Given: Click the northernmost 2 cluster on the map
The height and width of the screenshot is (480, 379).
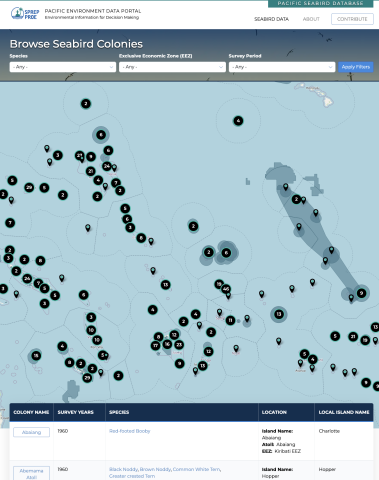Looking at the screenshot, I should pos(86,104).
